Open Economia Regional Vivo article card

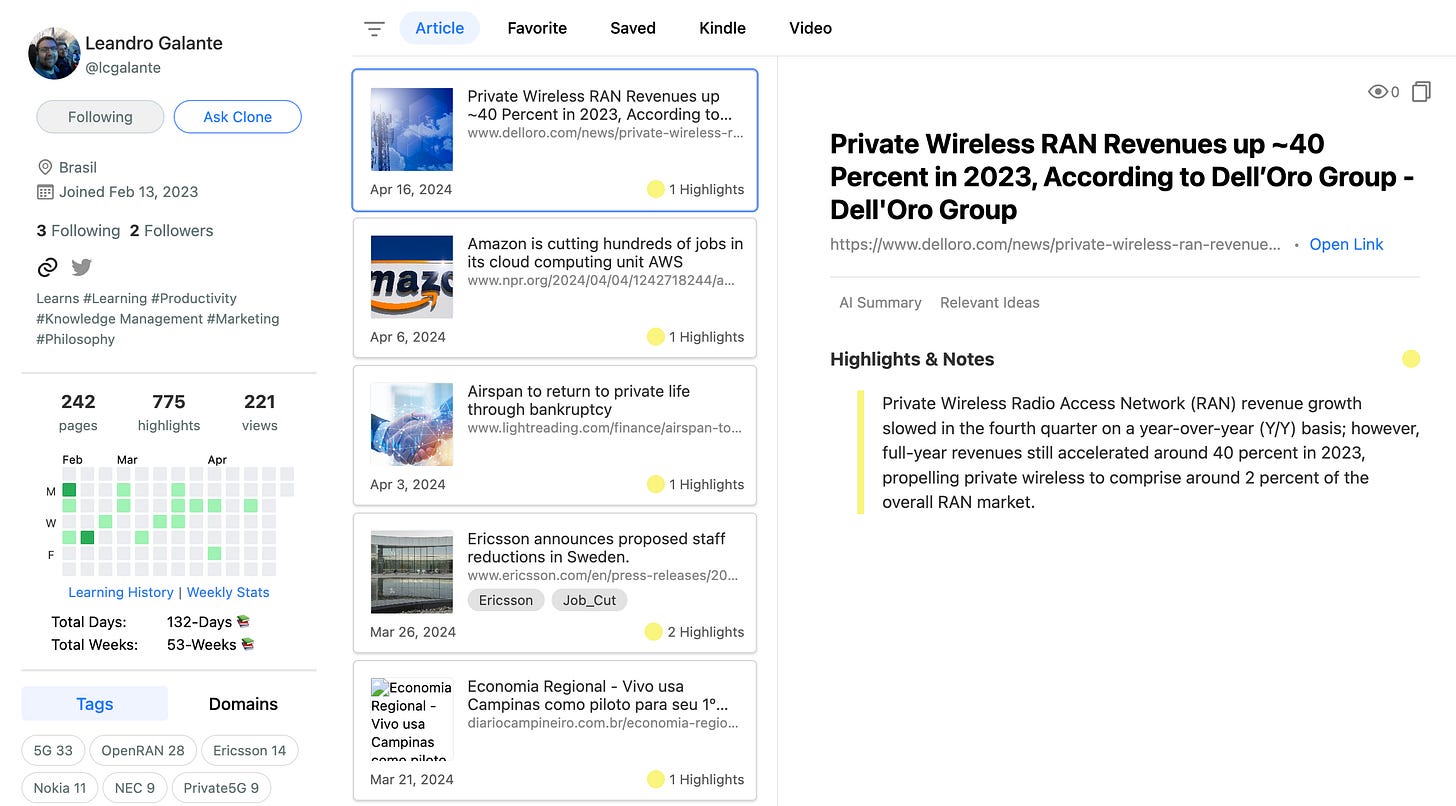555,730
